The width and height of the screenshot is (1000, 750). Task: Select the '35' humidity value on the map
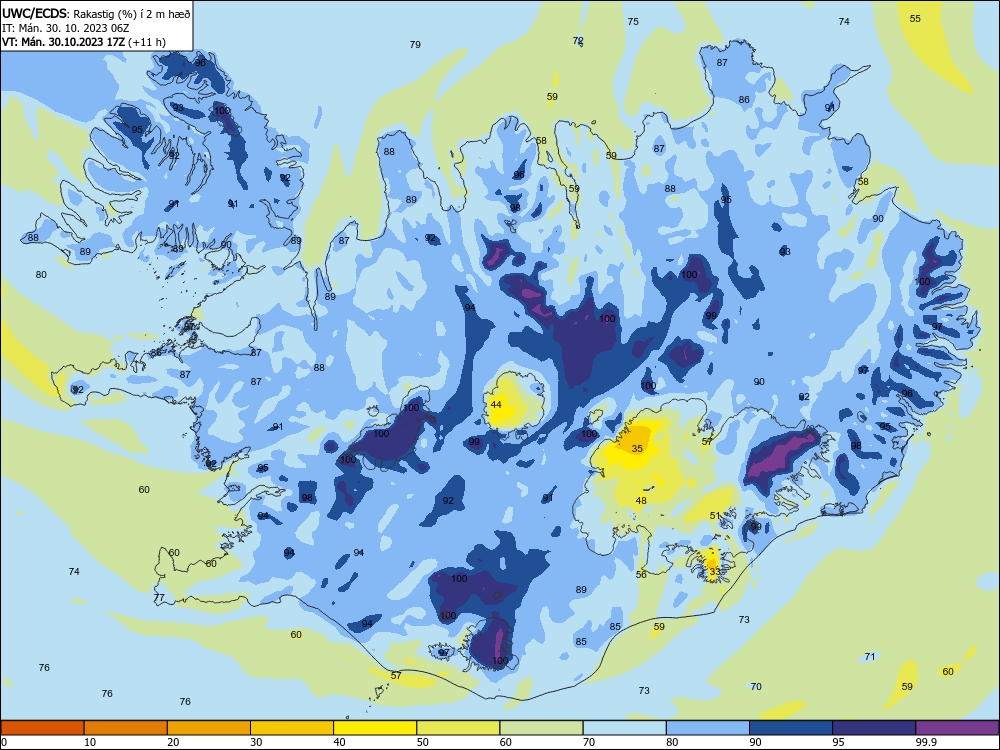pyautogui.click(x=637, y=448)
